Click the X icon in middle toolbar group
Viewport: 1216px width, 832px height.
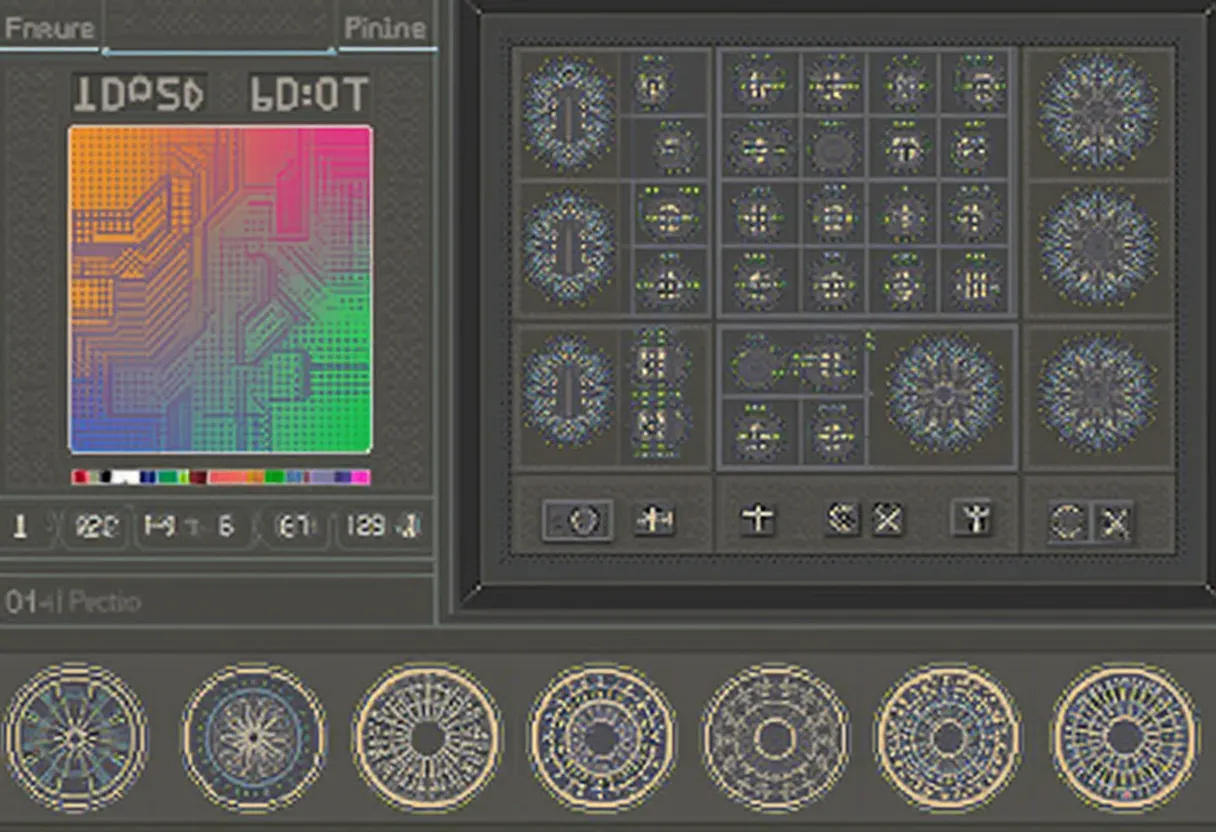click(x=887, y=519)
